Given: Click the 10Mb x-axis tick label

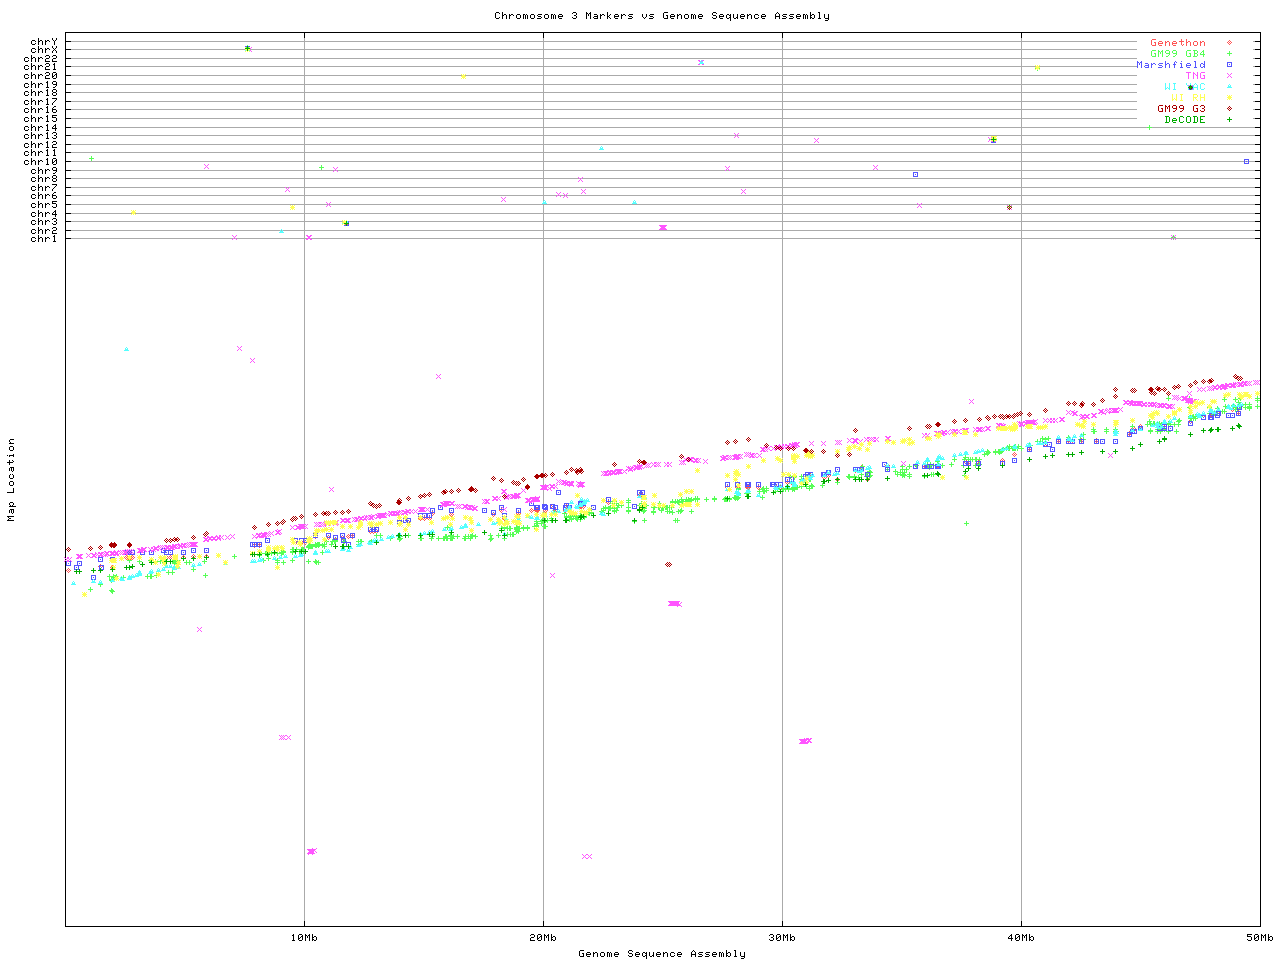Looking at the screenshot, I should 304,938.
